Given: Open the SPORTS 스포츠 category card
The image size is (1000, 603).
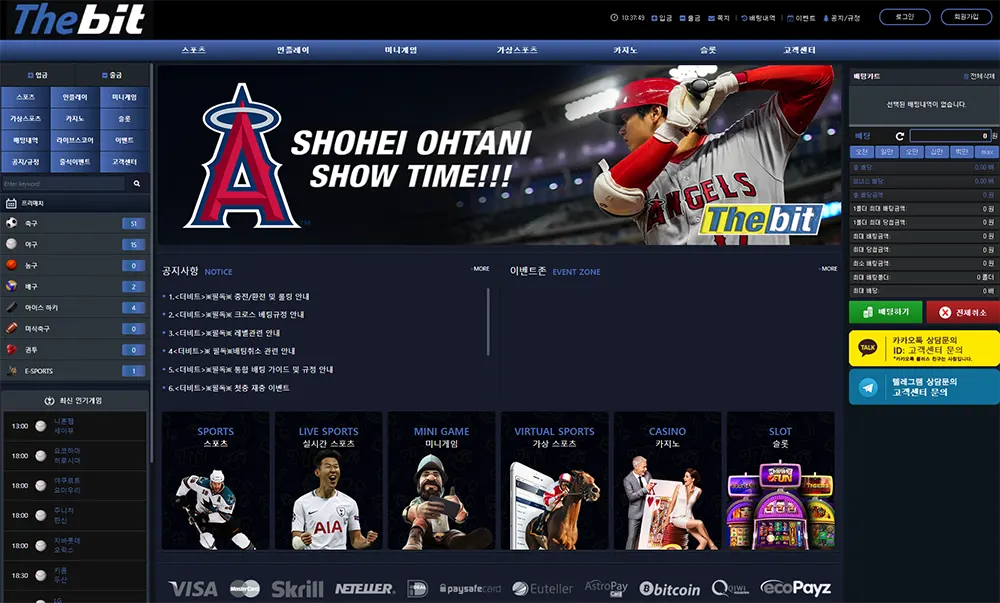Looking at the screenshot, I should [216, 481].
